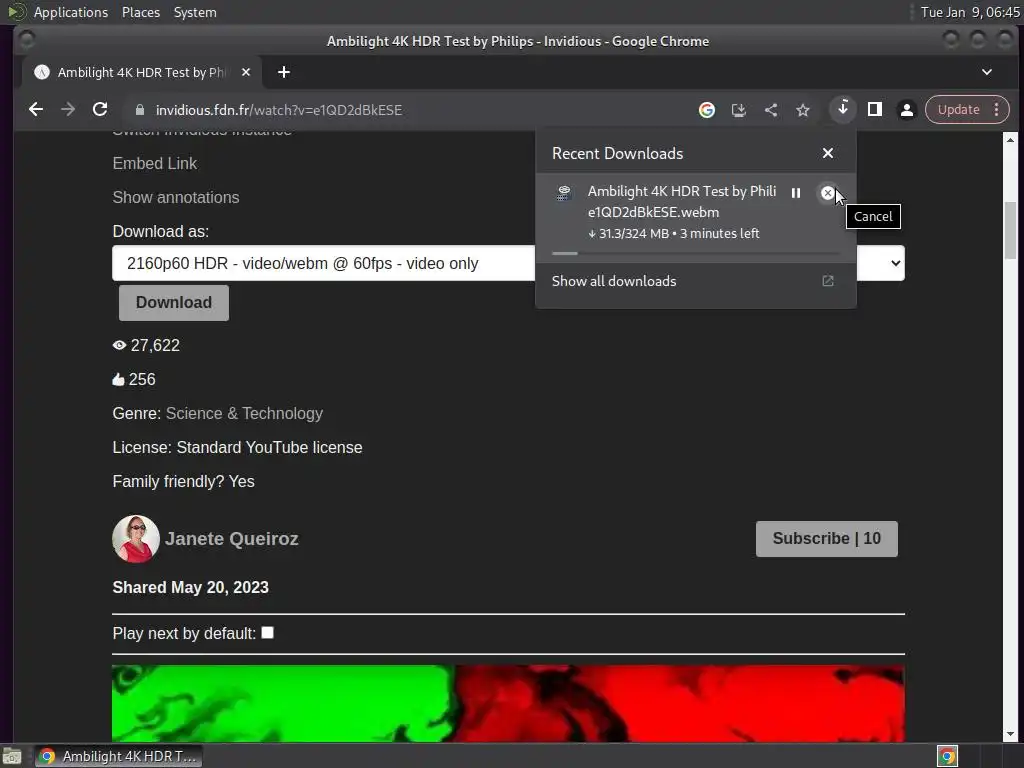Image resolution: width=1024 pixels, height=768 pixels.
Task: Open the Janete Queiroz channel name link
Action: [x=232, y=539]
